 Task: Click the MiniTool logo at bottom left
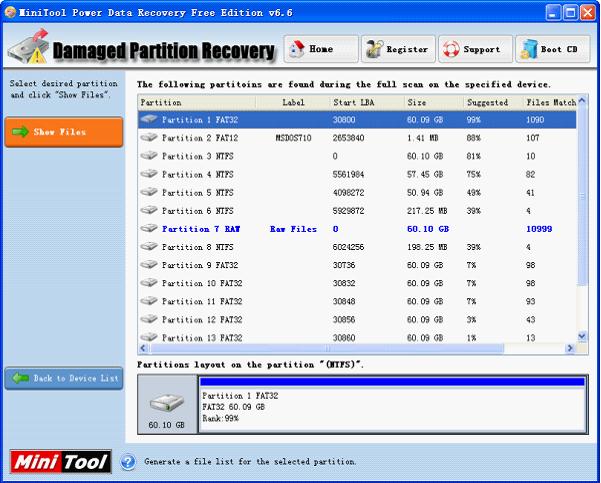pyautogui.click(x=61, y=462)
